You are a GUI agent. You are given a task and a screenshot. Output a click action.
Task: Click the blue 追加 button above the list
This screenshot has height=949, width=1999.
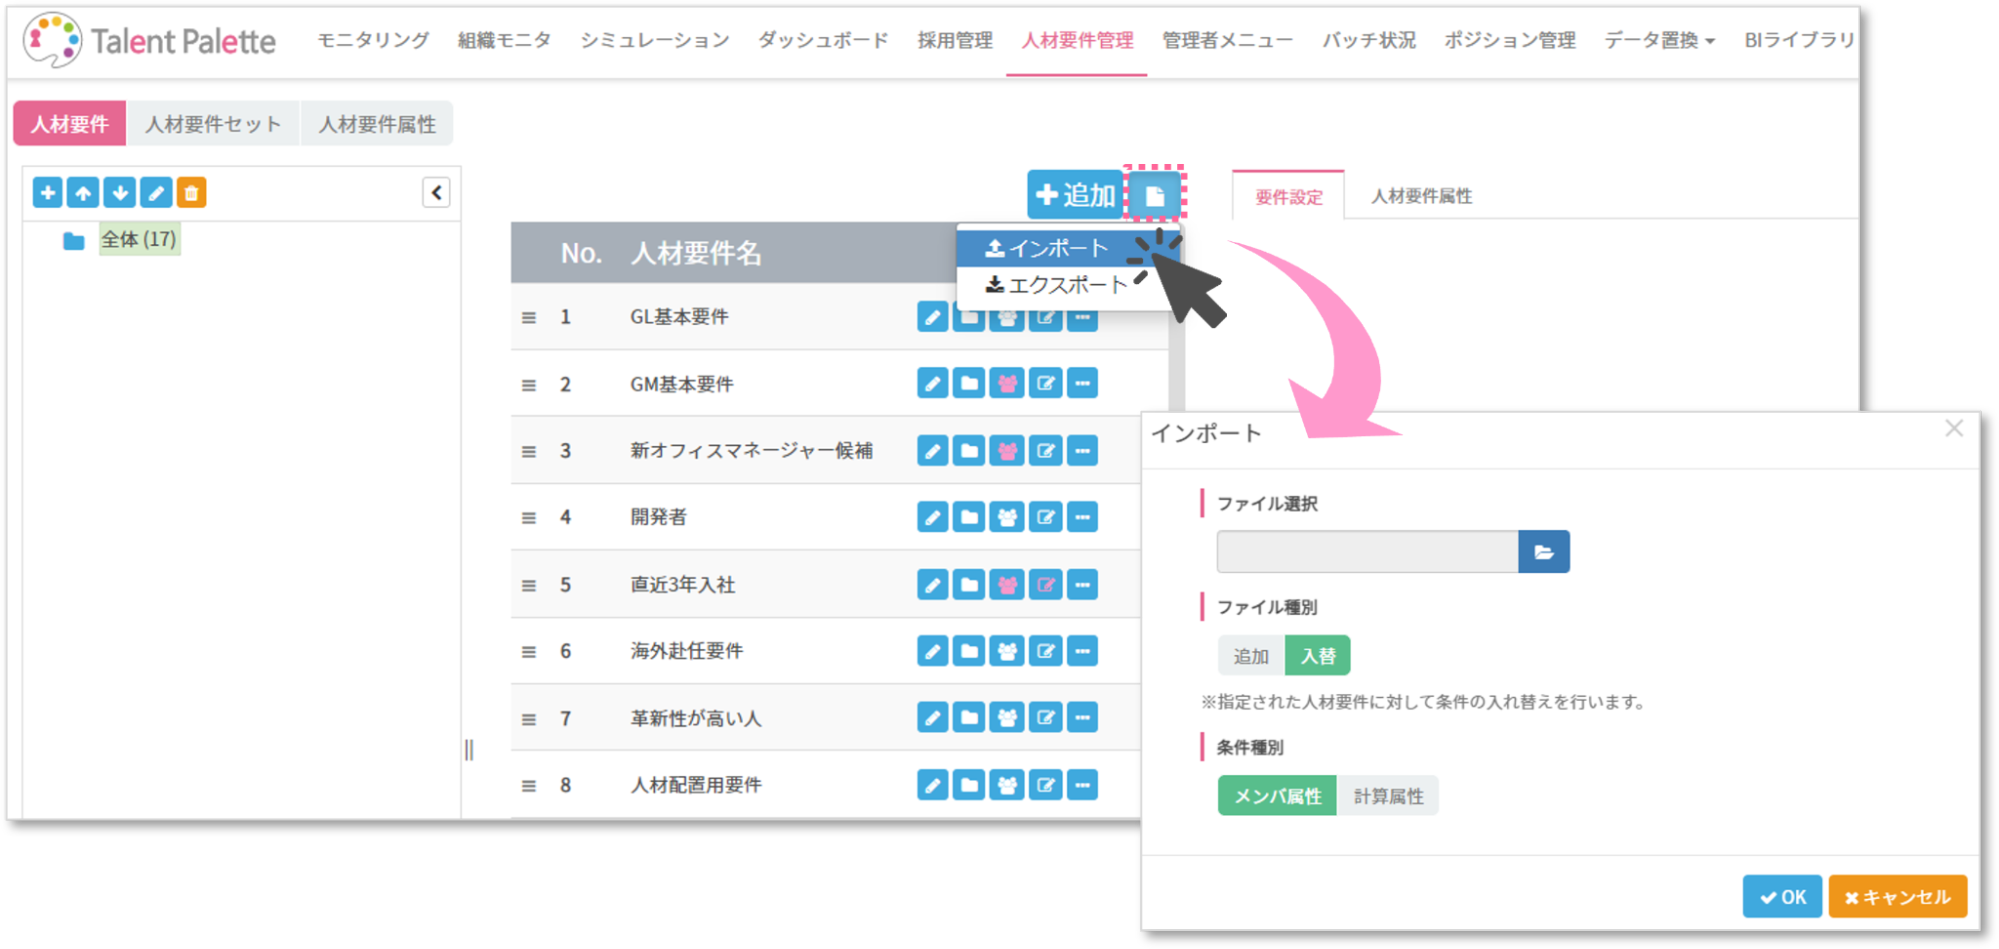(1075, 194)
